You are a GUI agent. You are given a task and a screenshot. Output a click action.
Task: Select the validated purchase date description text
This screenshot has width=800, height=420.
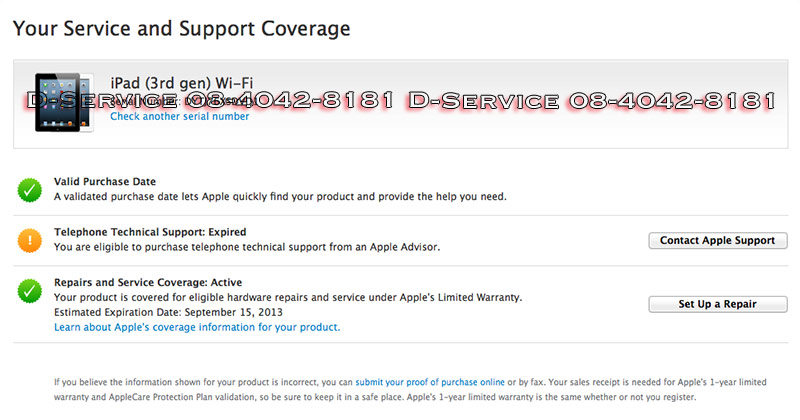[x=280, y=196]
